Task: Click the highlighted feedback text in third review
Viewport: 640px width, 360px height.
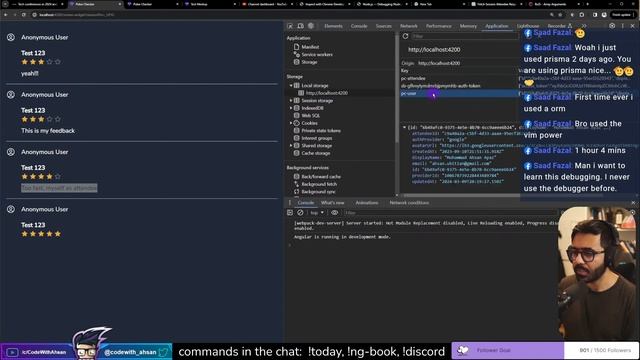Action: pyautogui.click(x=59, y=188)
